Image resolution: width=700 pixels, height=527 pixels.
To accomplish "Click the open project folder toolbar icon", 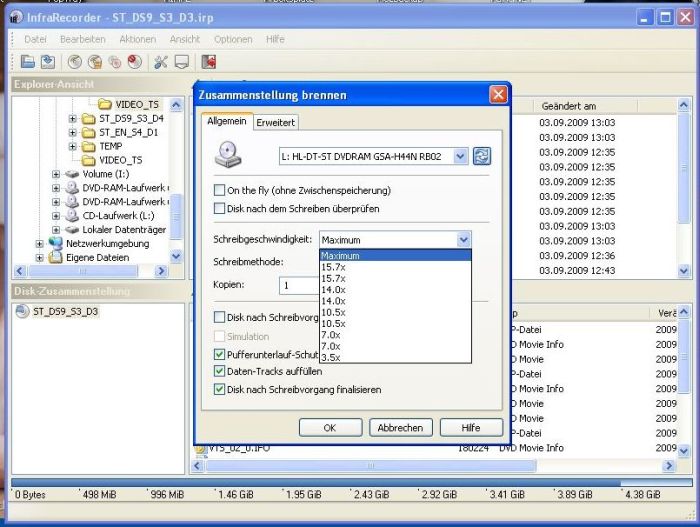I will click(28, 62).
